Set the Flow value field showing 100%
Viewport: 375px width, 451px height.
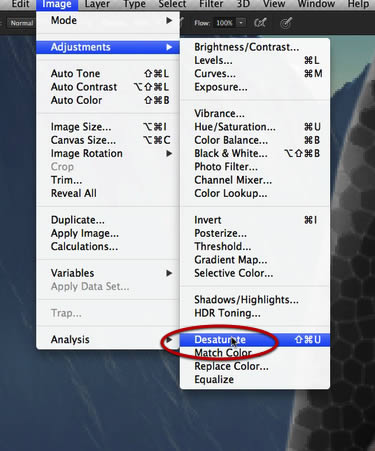[x=224, y=23]
